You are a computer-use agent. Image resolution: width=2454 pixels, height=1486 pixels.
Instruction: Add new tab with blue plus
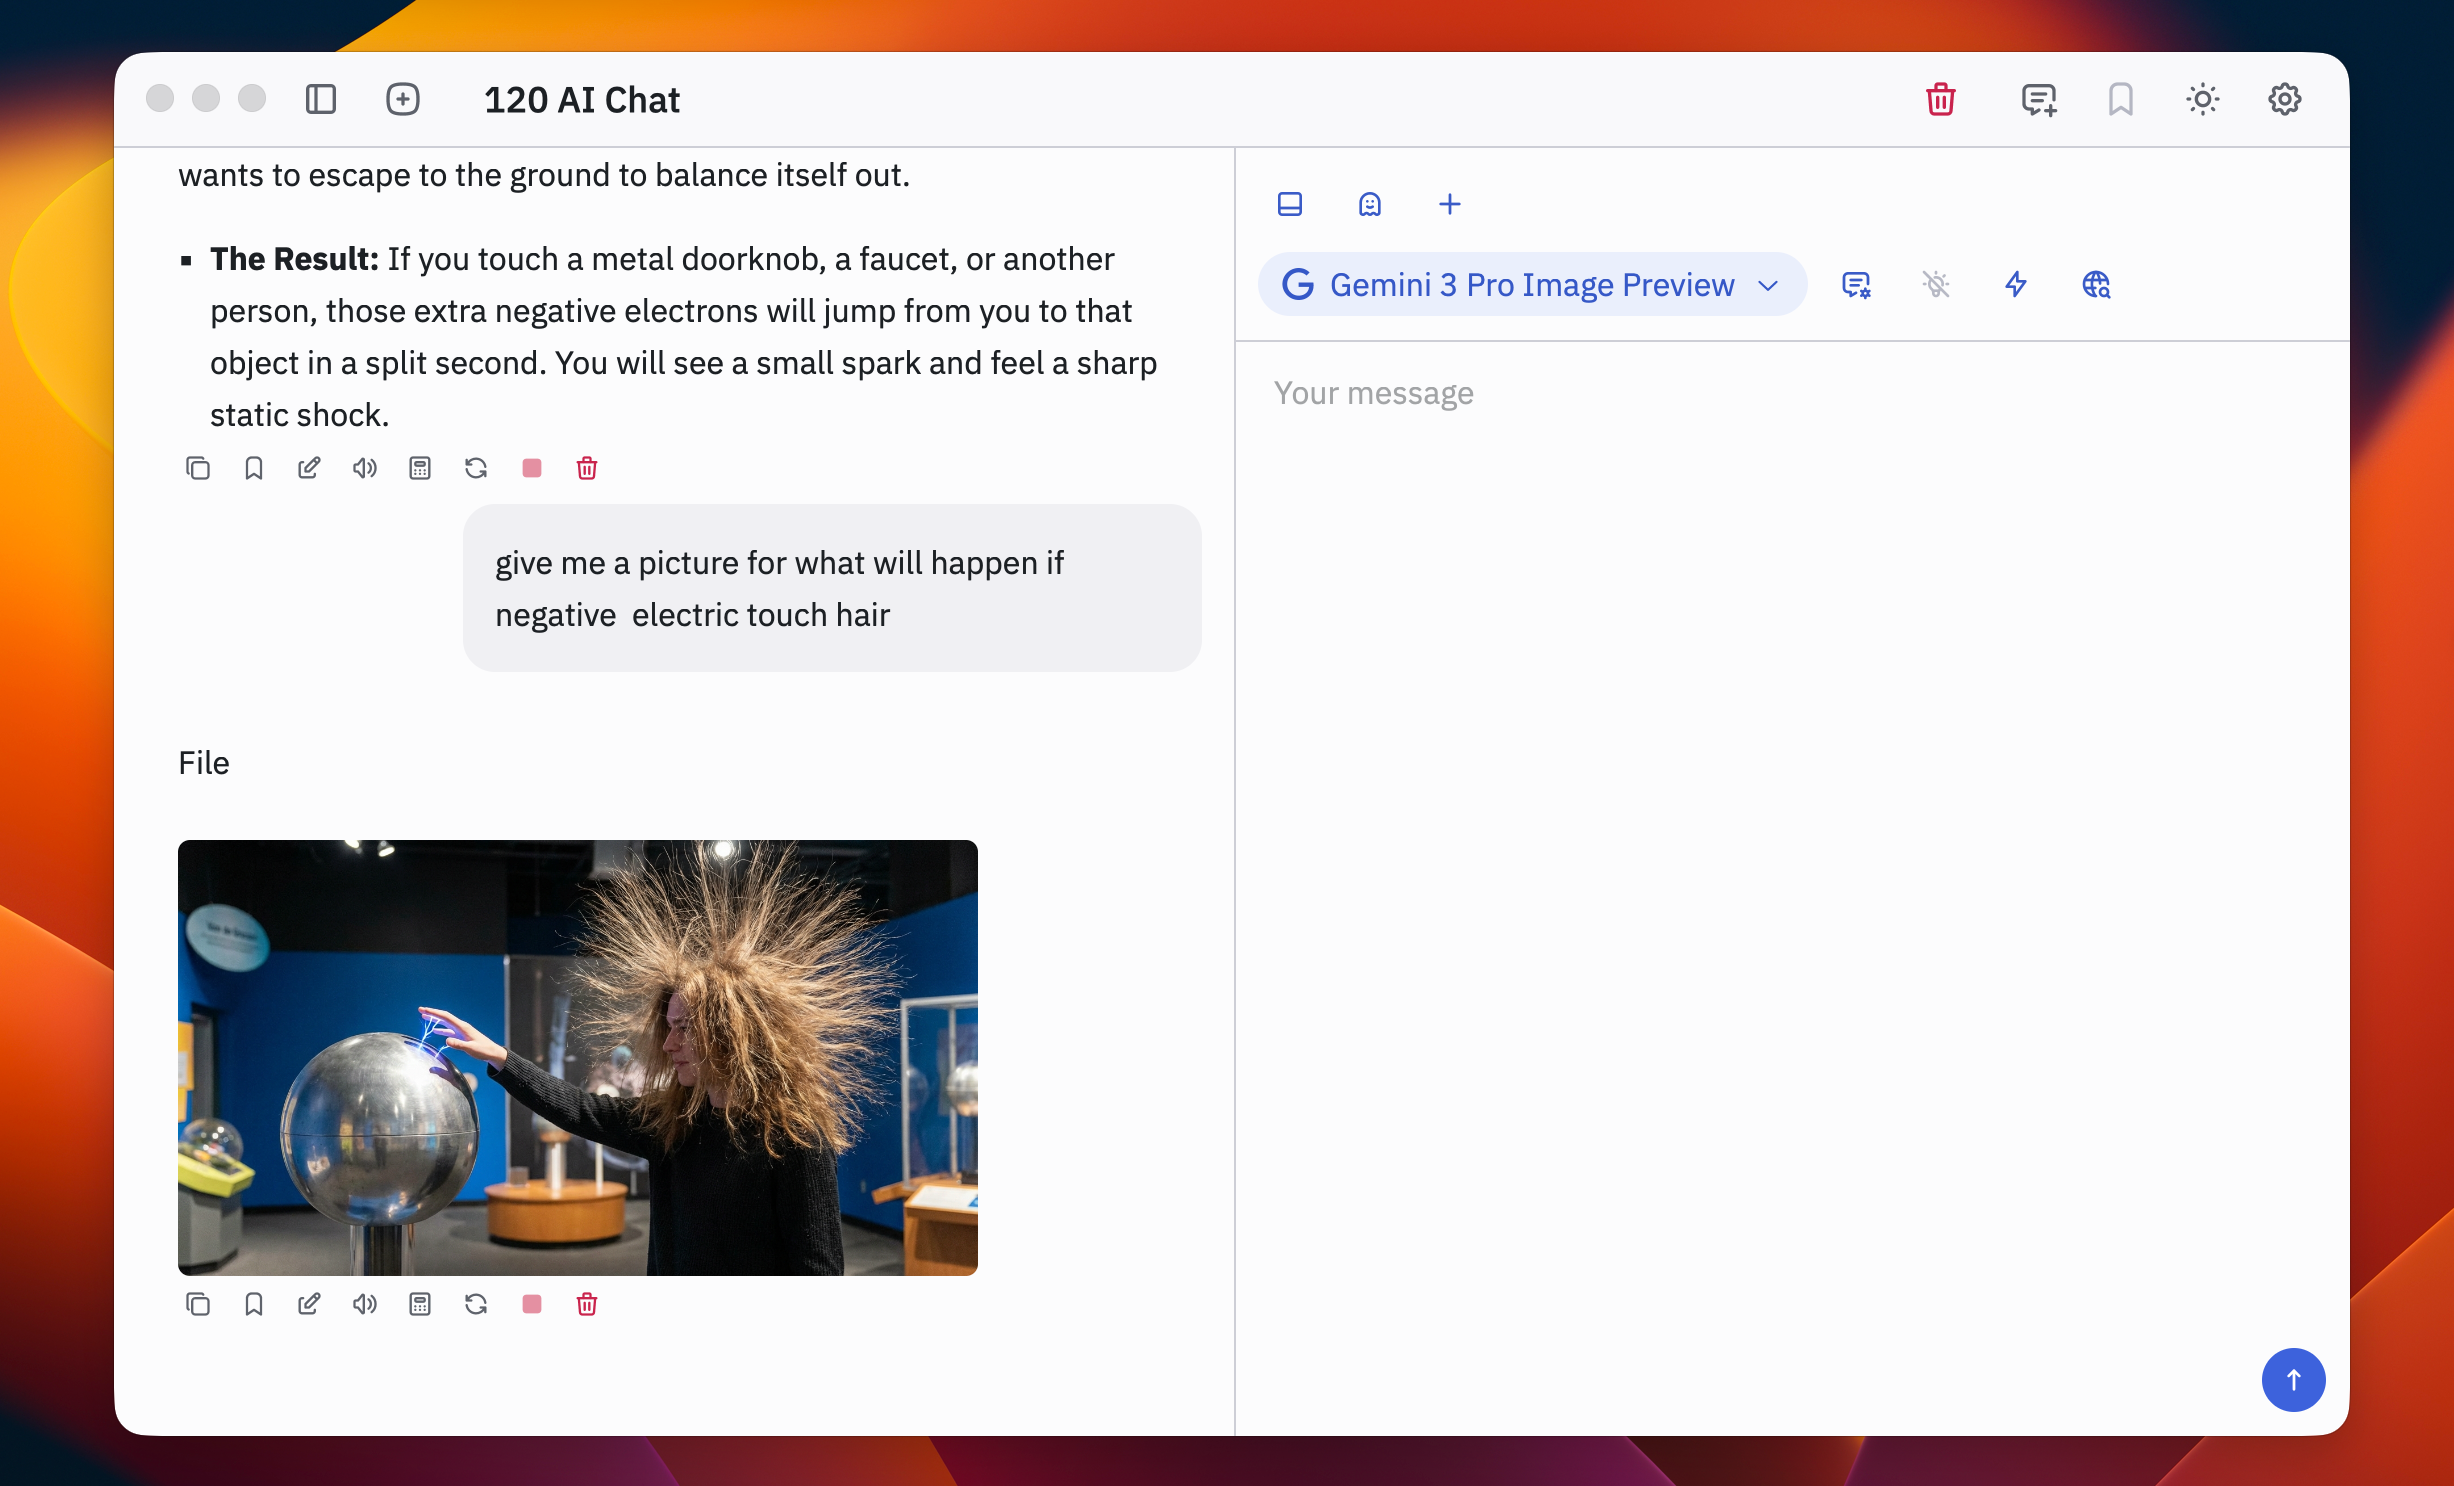[x=1450, y=204]
